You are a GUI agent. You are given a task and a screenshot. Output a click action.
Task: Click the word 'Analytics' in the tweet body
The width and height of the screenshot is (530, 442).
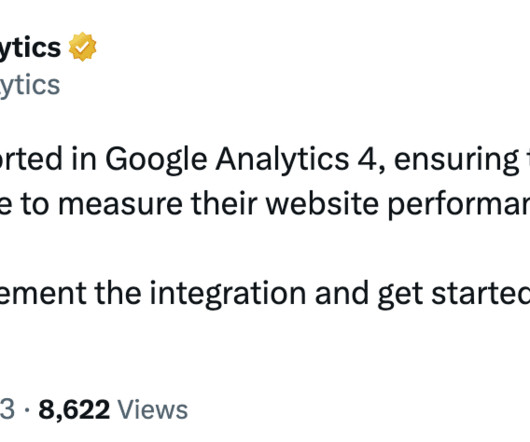coord(282,159)
